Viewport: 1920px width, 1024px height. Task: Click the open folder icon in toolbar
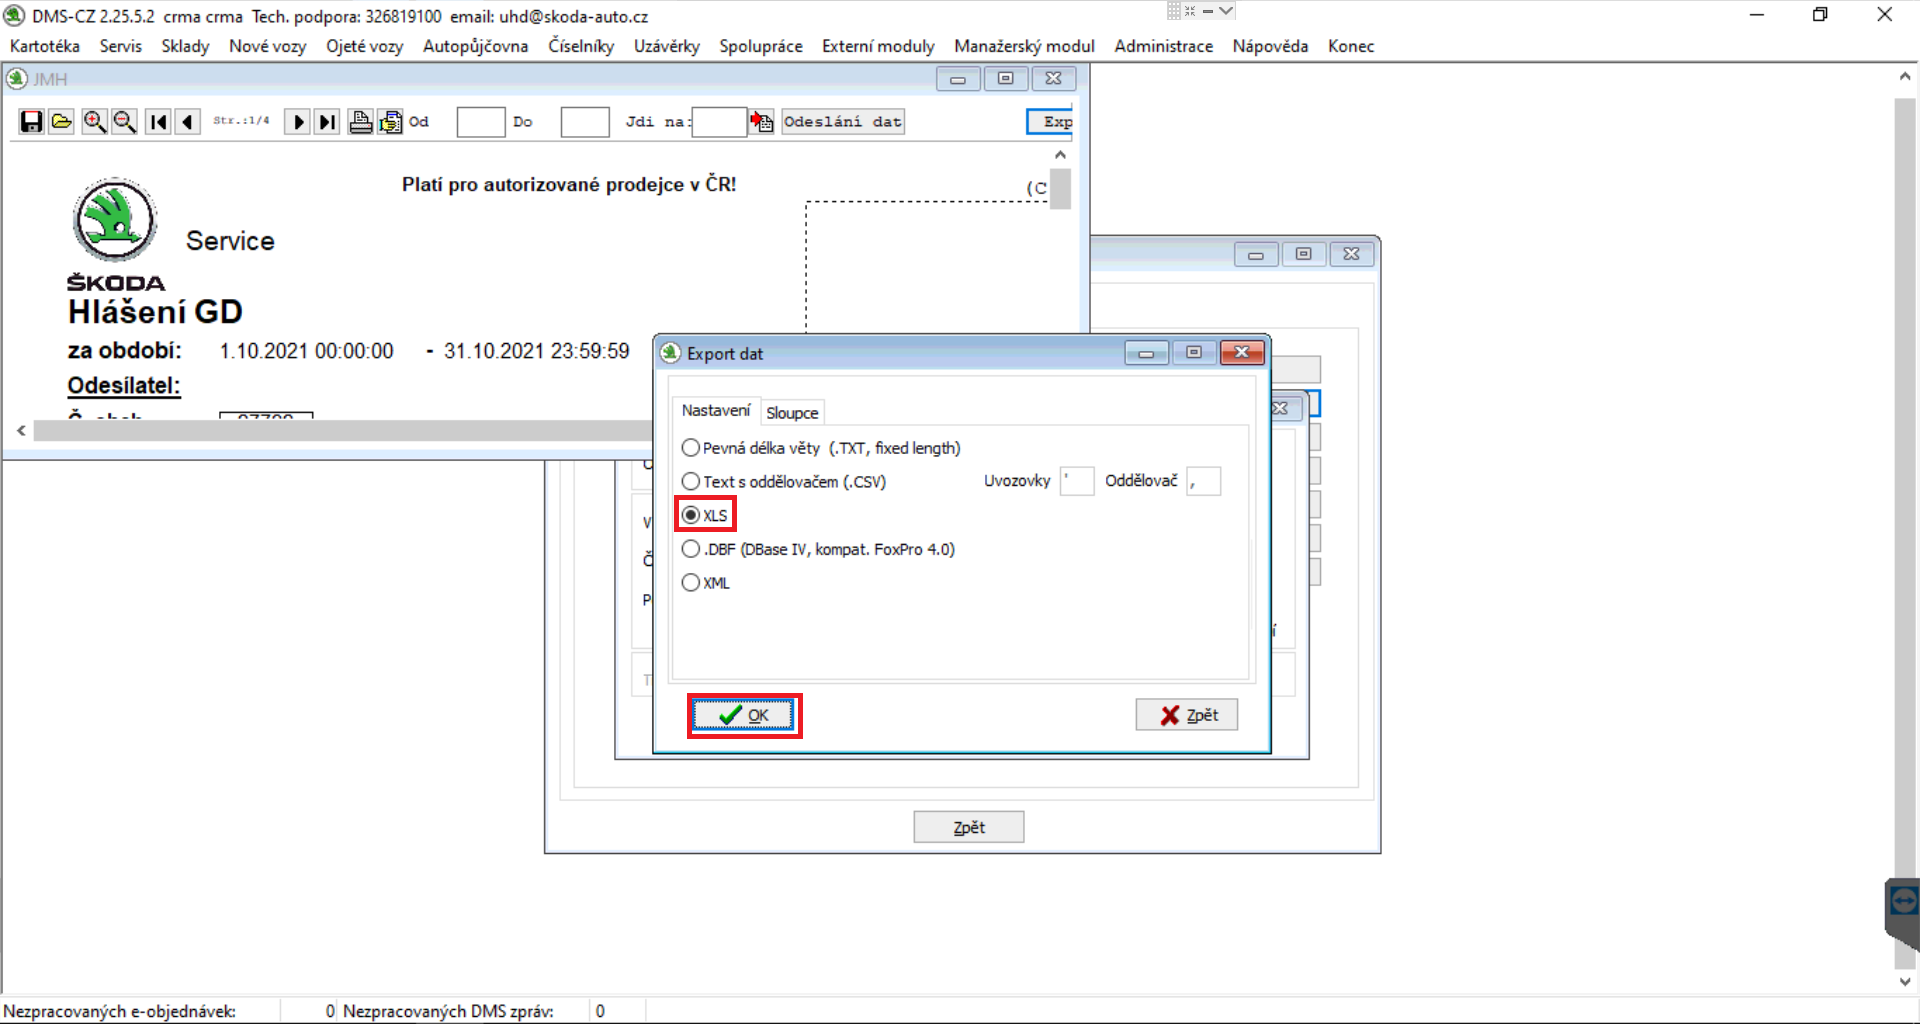tap(61, 122)
